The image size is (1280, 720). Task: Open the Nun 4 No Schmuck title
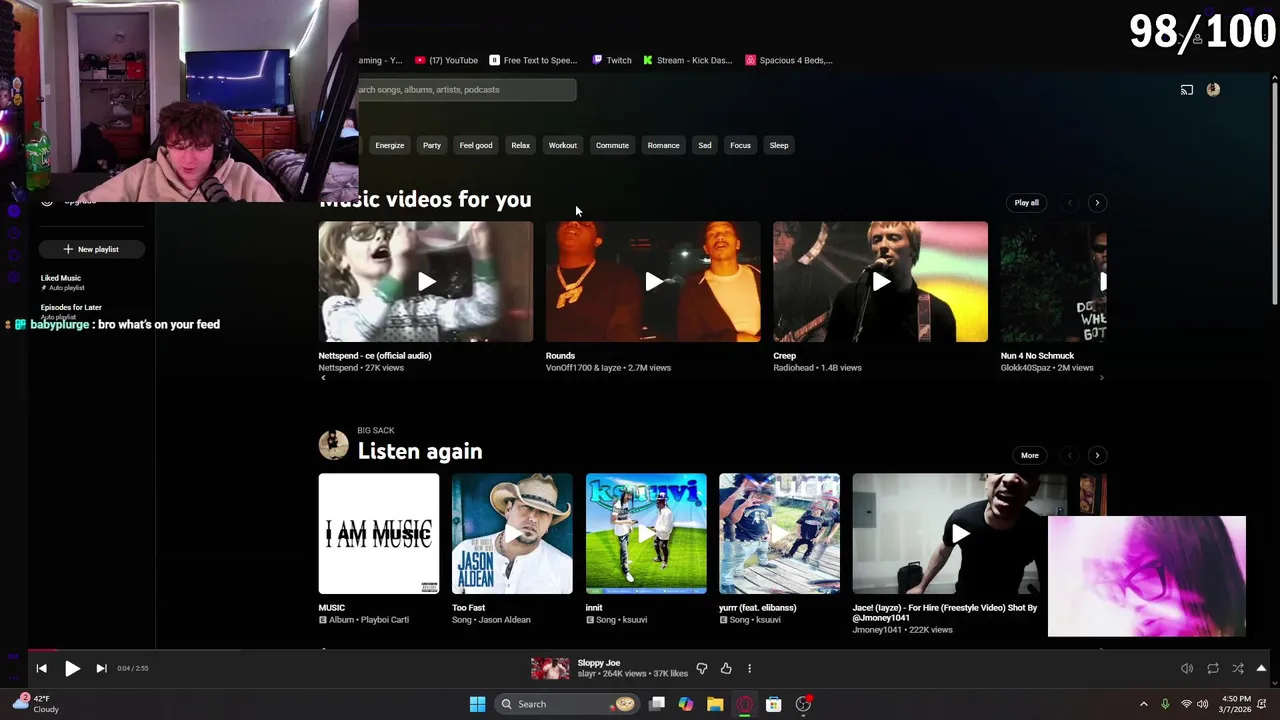point(1037,356)
